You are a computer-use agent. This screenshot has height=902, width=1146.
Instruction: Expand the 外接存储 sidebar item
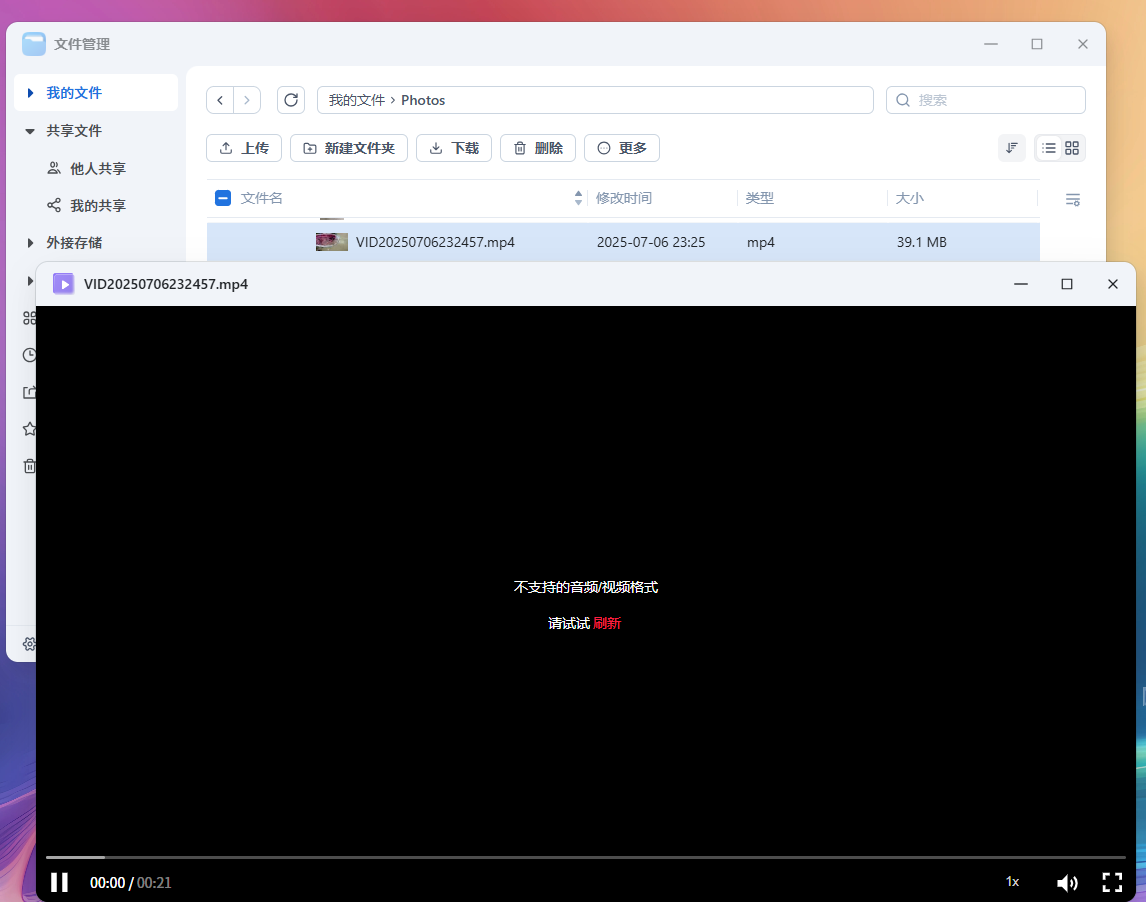point(30,243)
